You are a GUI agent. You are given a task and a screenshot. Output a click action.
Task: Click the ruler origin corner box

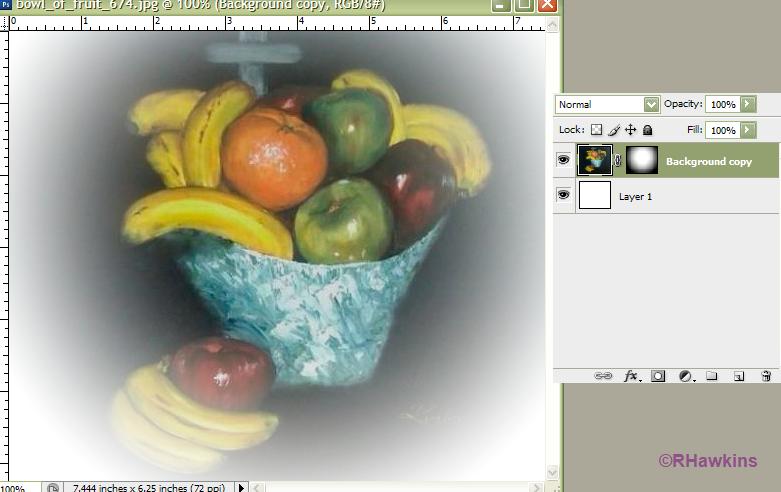4,23
